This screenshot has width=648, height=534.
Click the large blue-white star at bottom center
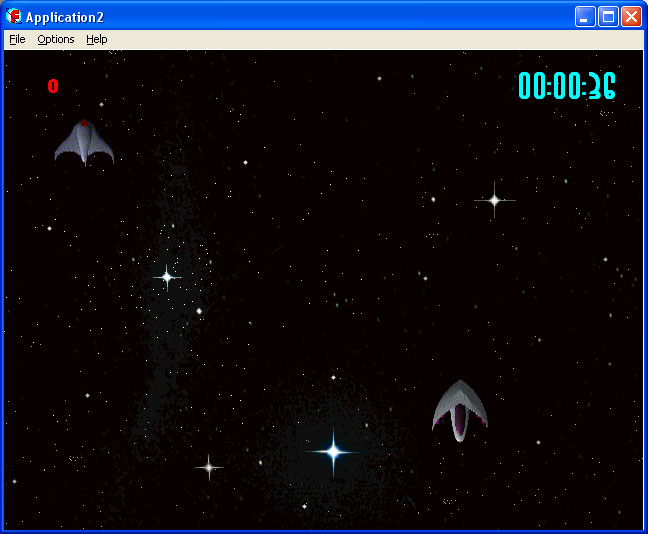tap(333, 452)
